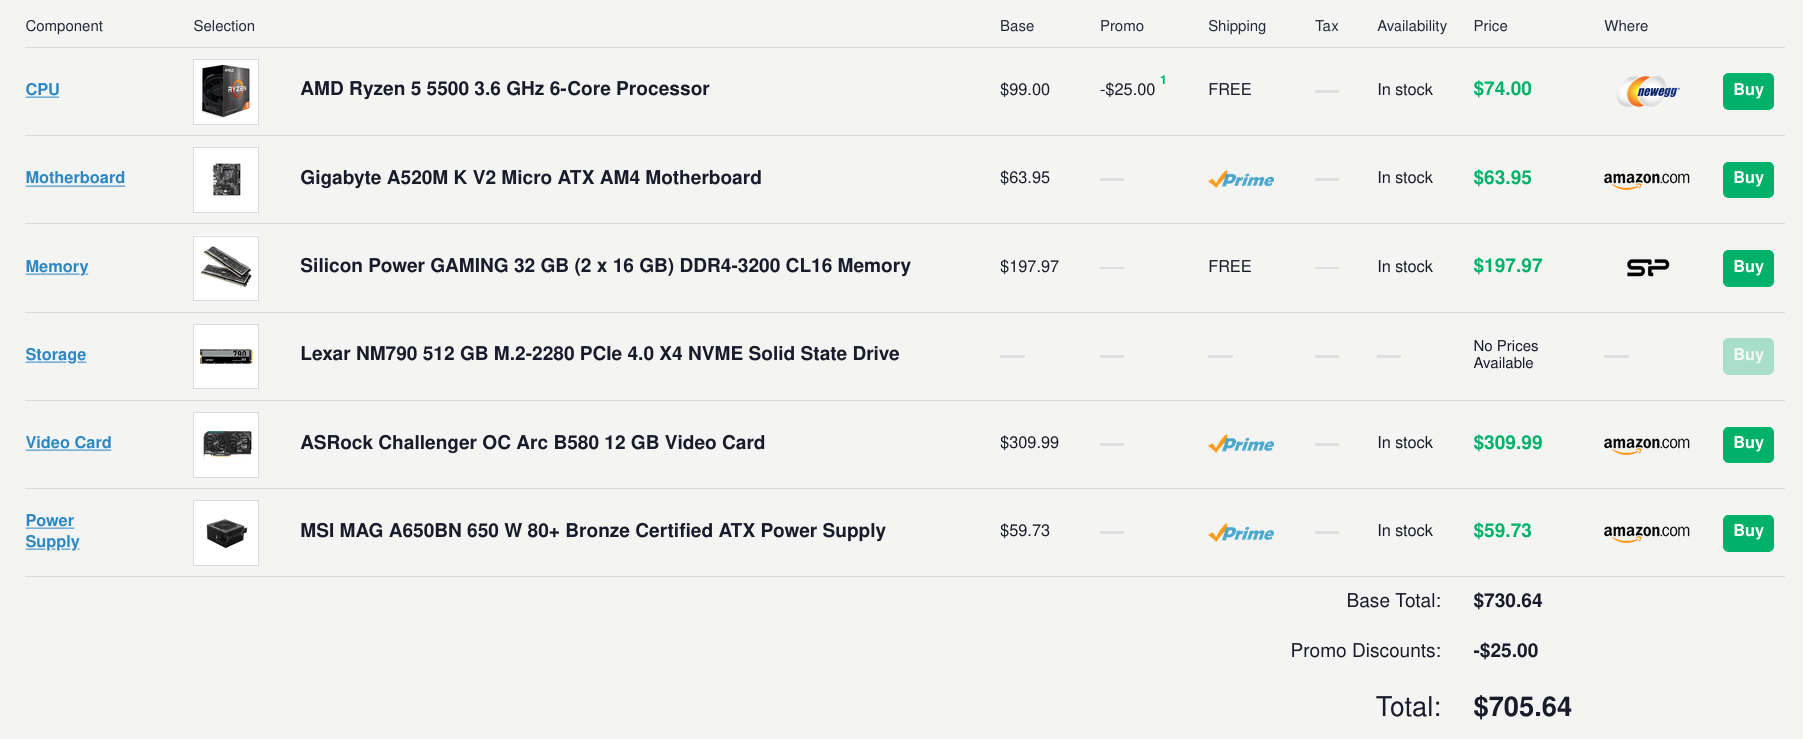
Task: Click the Prime shipping icon for Motherboard
Action: point(1241,180)
